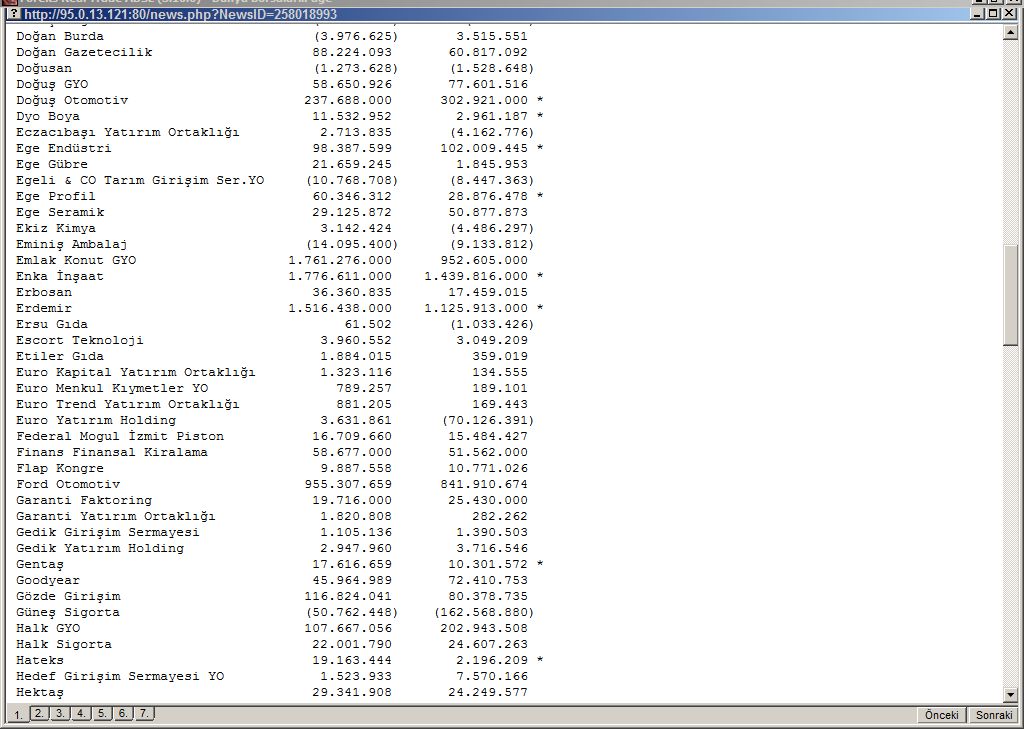Screen dimensions: 1024x729
Task: Click Egeli & CO Tarım Girişim row
Action: [140, 180]
